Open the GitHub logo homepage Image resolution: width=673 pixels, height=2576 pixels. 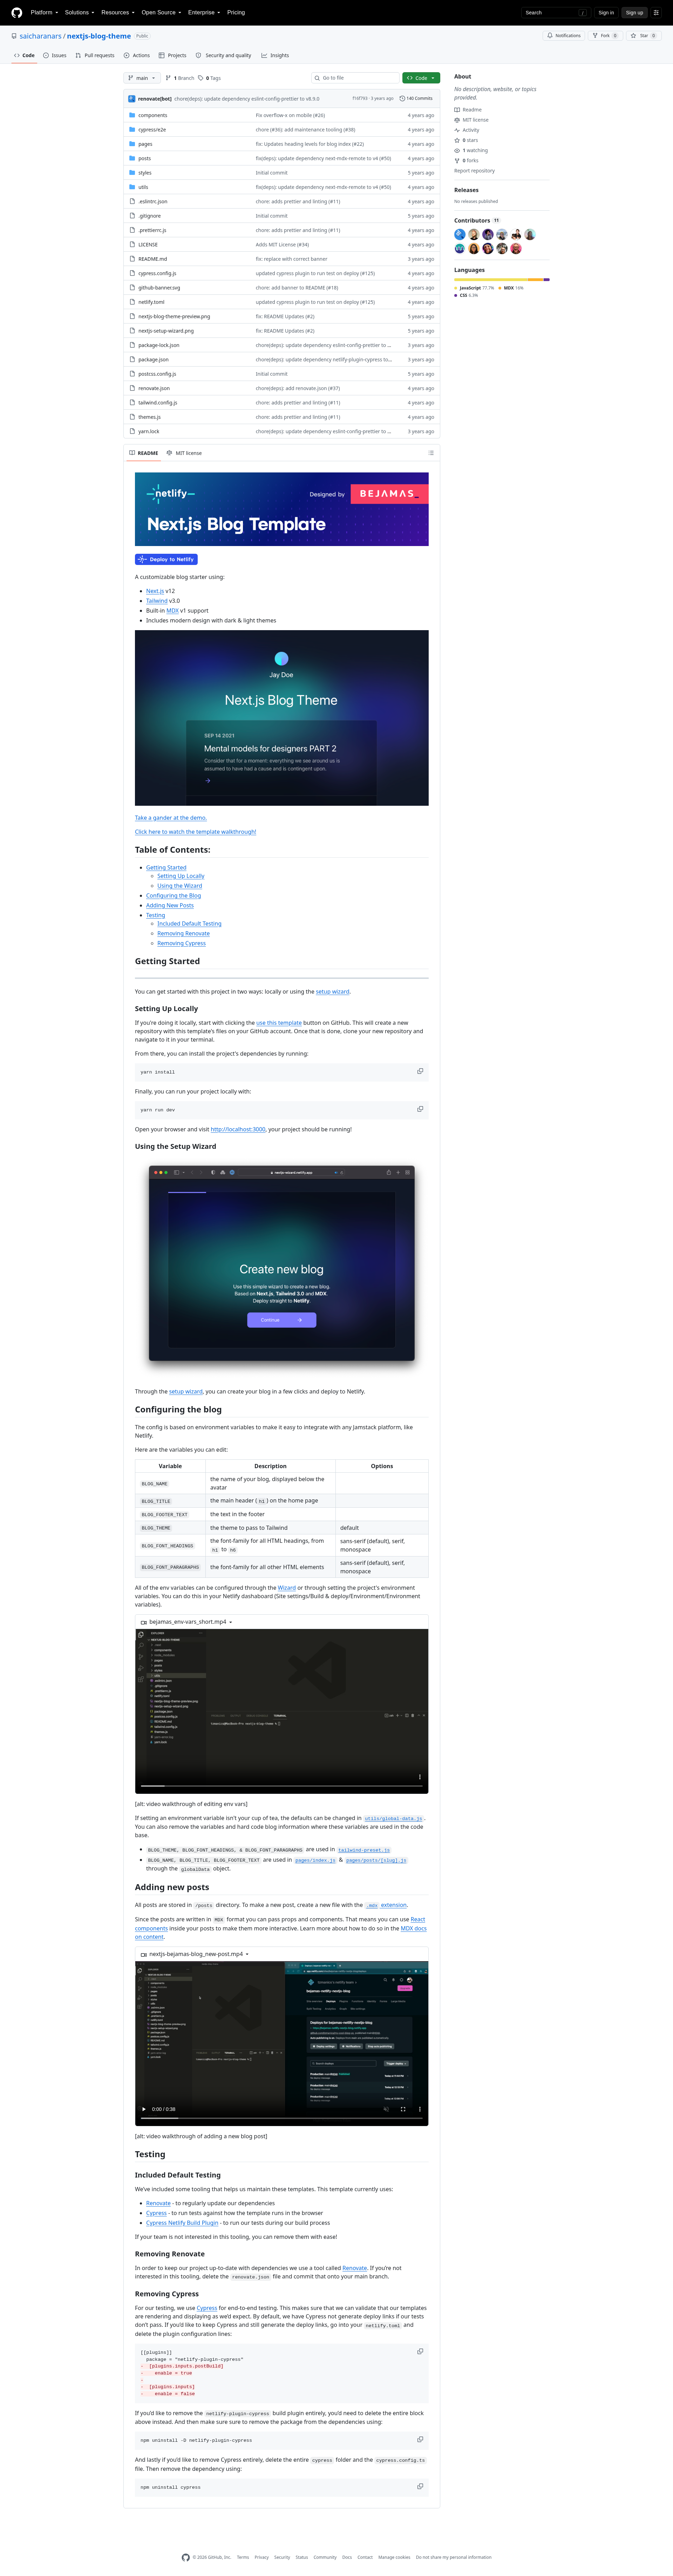[x=16, y=13]
